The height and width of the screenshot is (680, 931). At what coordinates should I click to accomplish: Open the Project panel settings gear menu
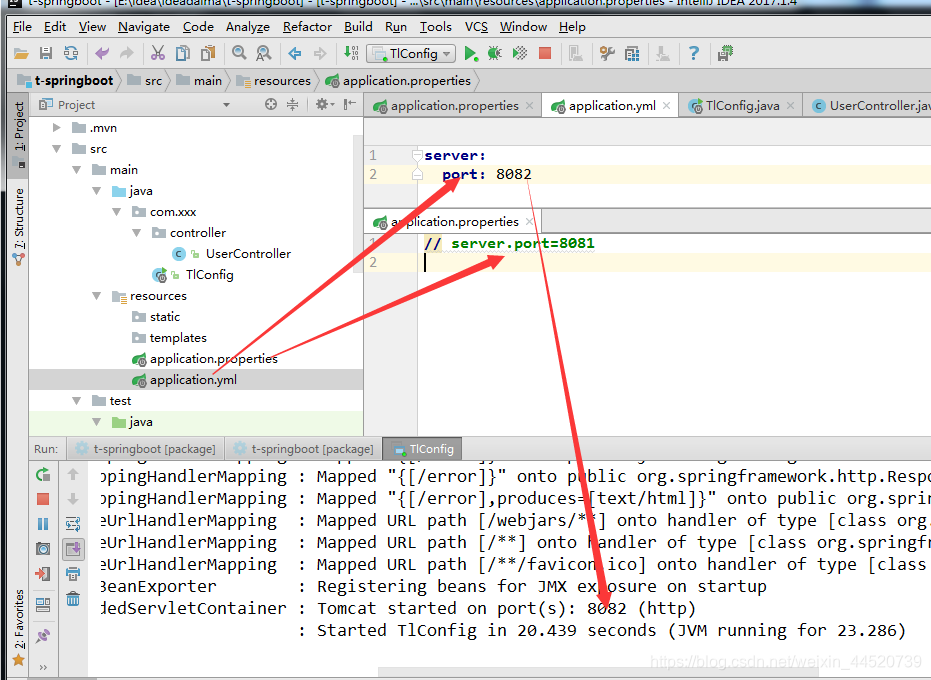click(x=324, y=105)
